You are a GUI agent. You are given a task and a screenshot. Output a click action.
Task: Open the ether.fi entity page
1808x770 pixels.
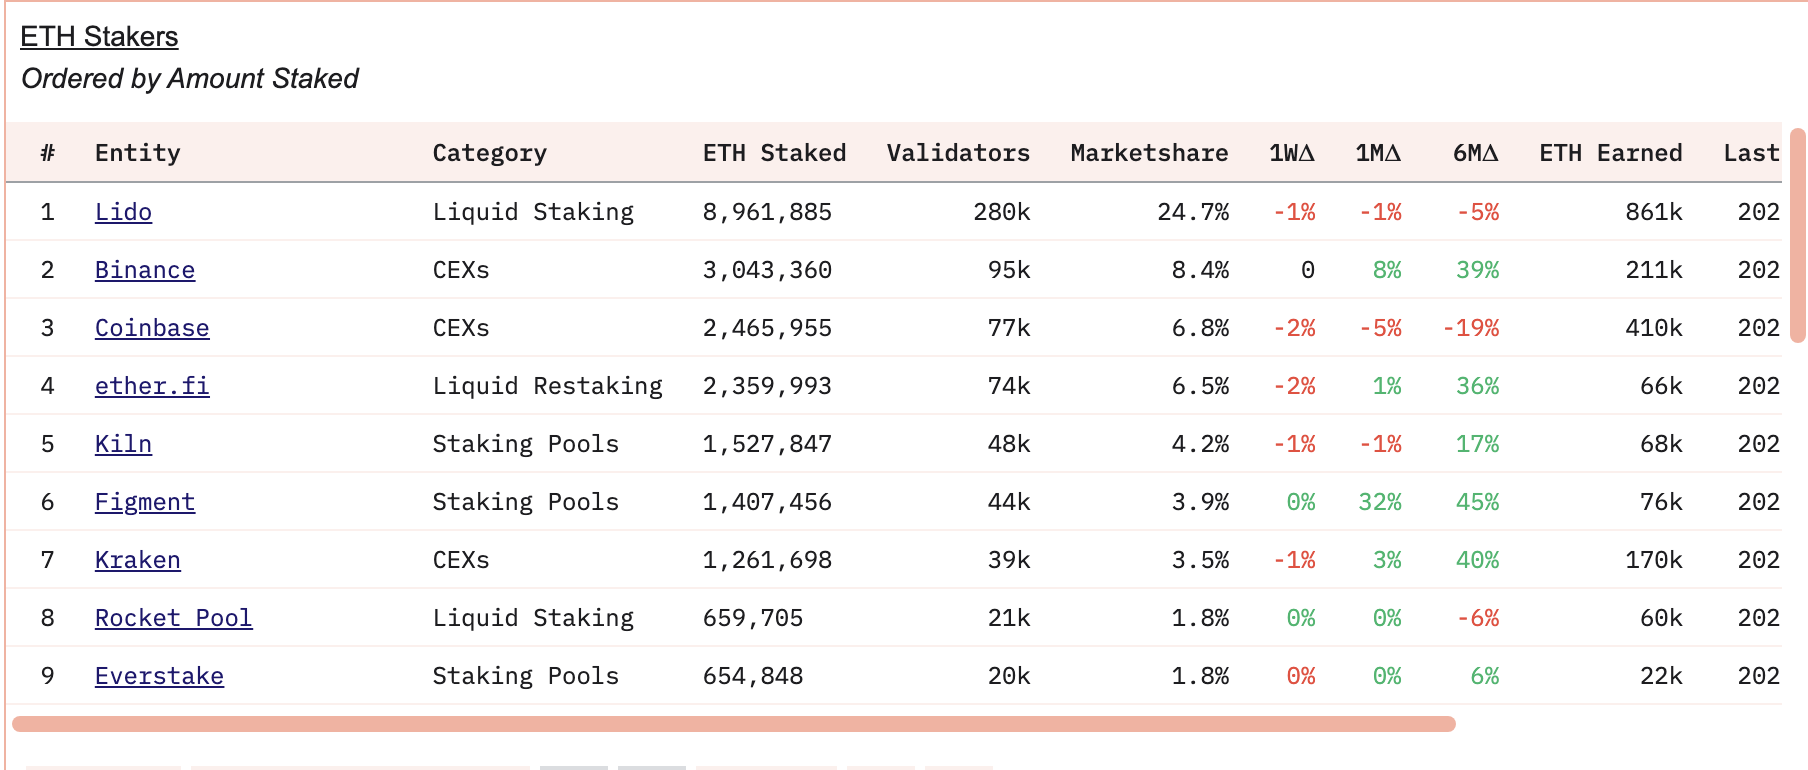pyautogui.click(x=151, y=385)
